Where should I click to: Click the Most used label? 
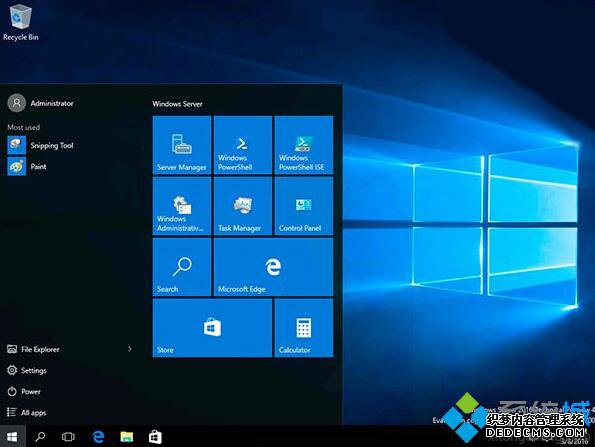click(x=24, y=127)
